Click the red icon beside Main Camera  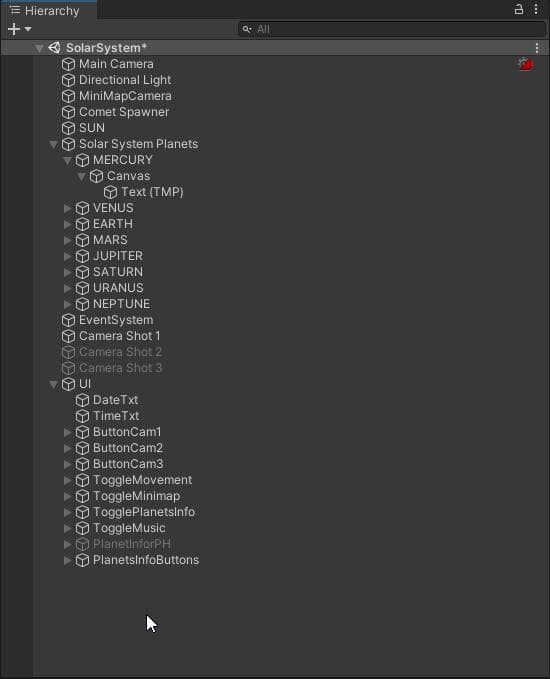coord(525,64)
